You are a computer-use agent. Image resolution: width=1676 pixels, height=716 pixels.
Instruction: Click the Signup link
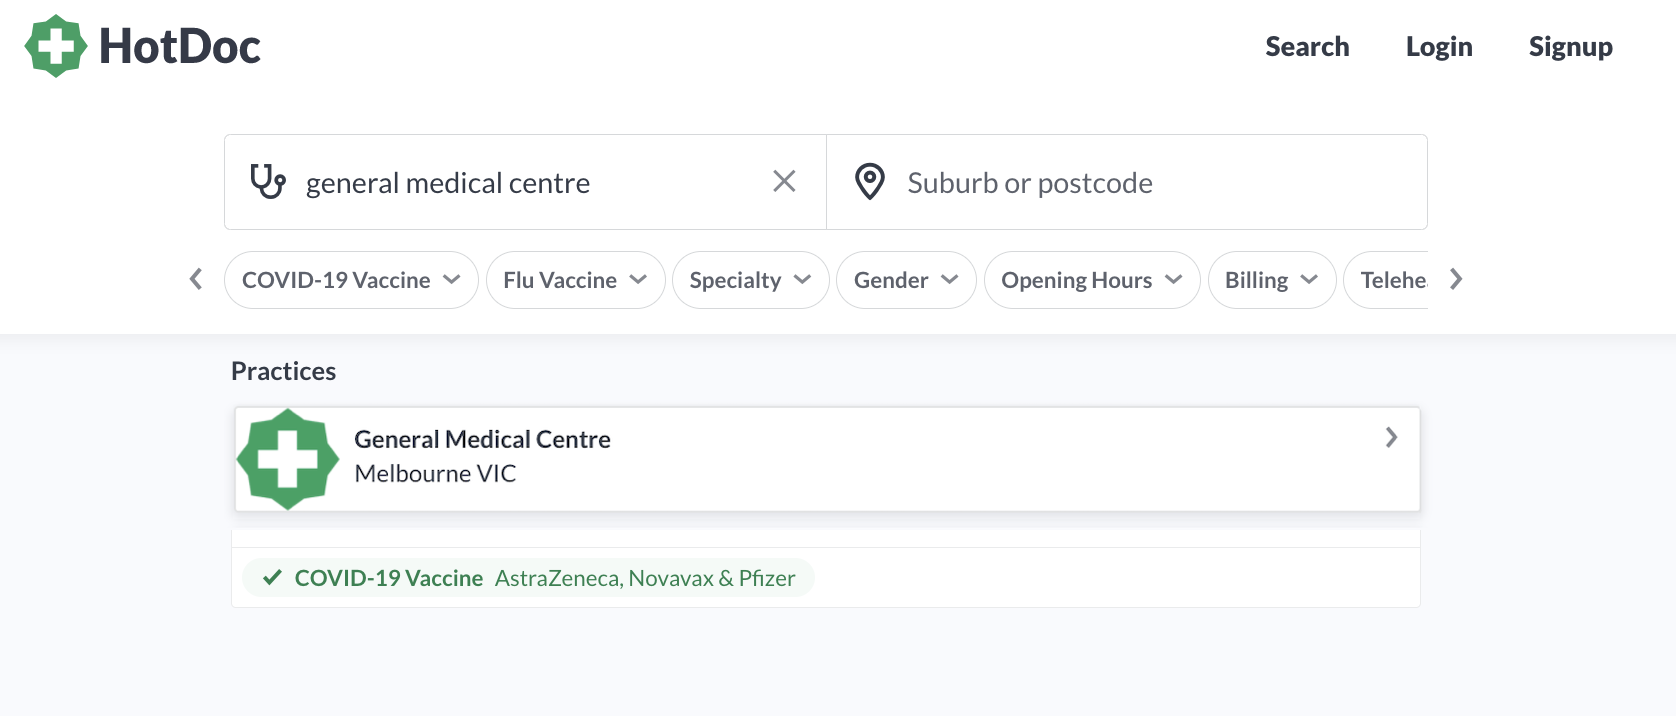pyautogui.click(x=1570, y=47)
